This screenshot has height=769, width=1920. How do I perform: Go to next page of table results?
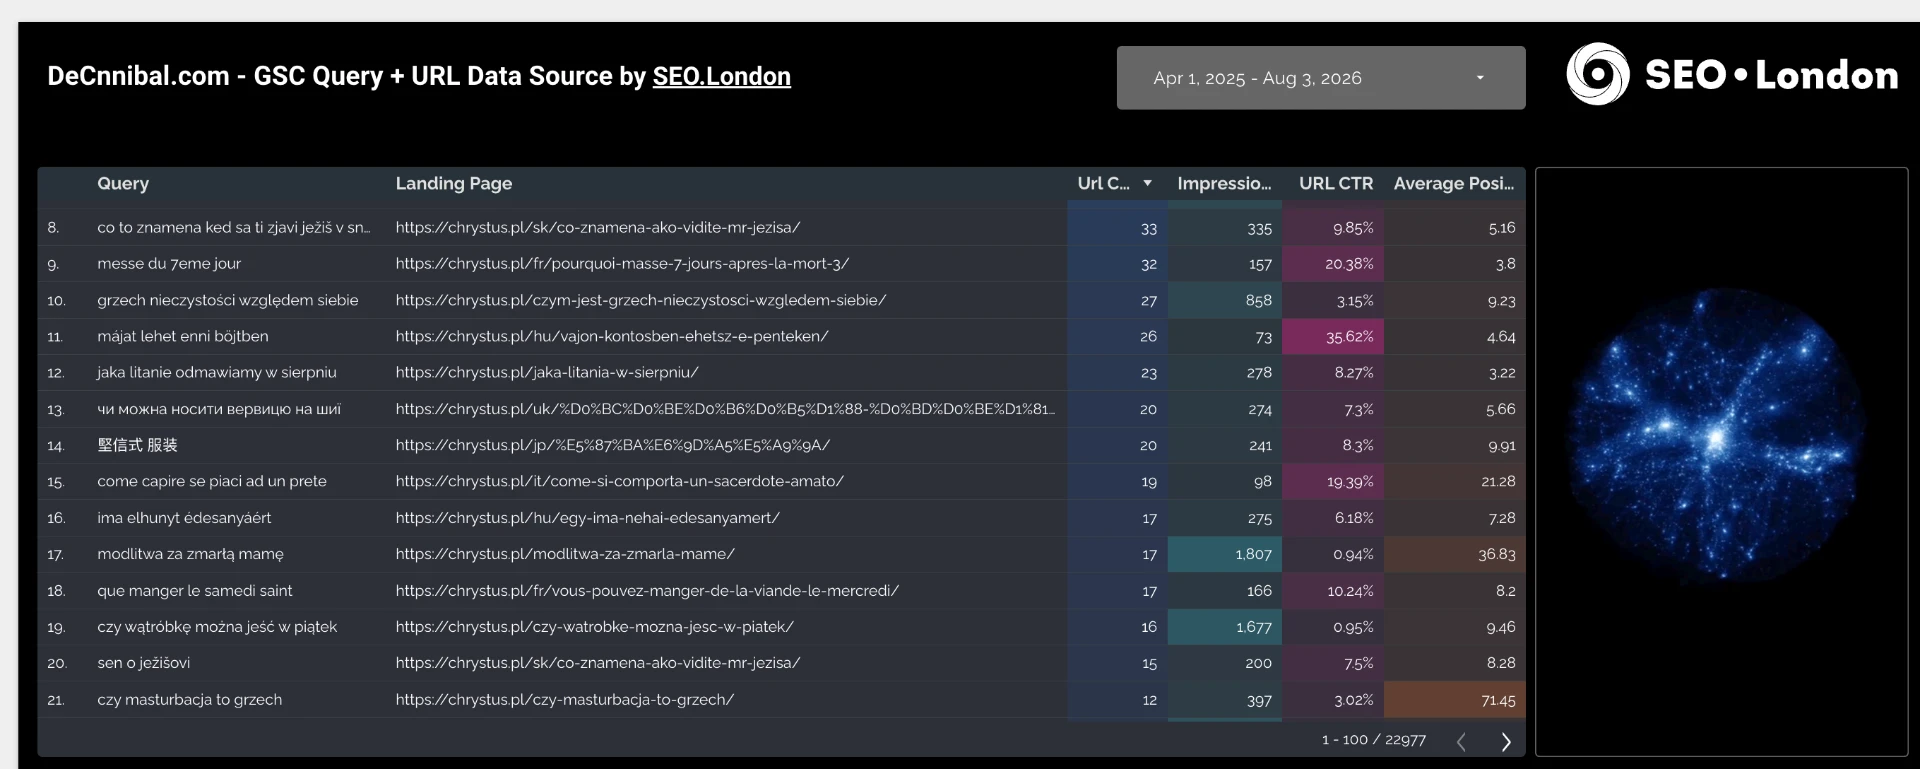[x=1506, y=741]
